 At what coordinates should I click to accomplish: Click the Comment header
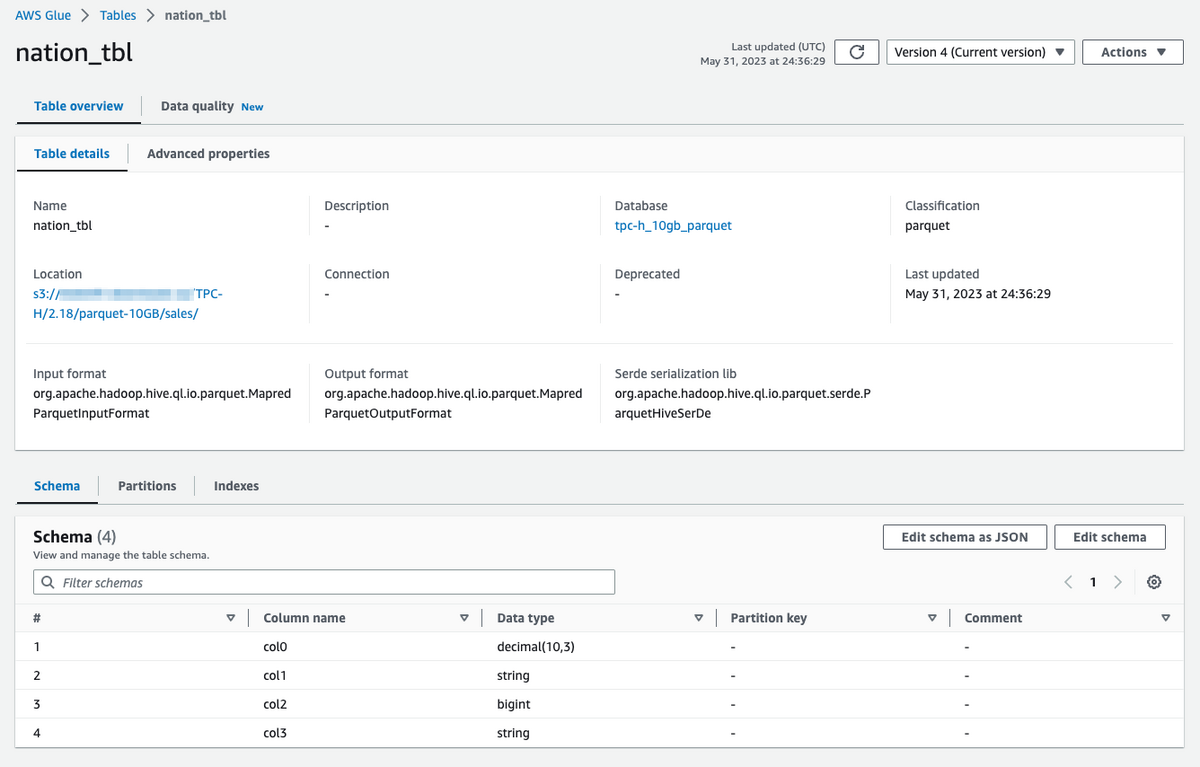coord(993,618)
